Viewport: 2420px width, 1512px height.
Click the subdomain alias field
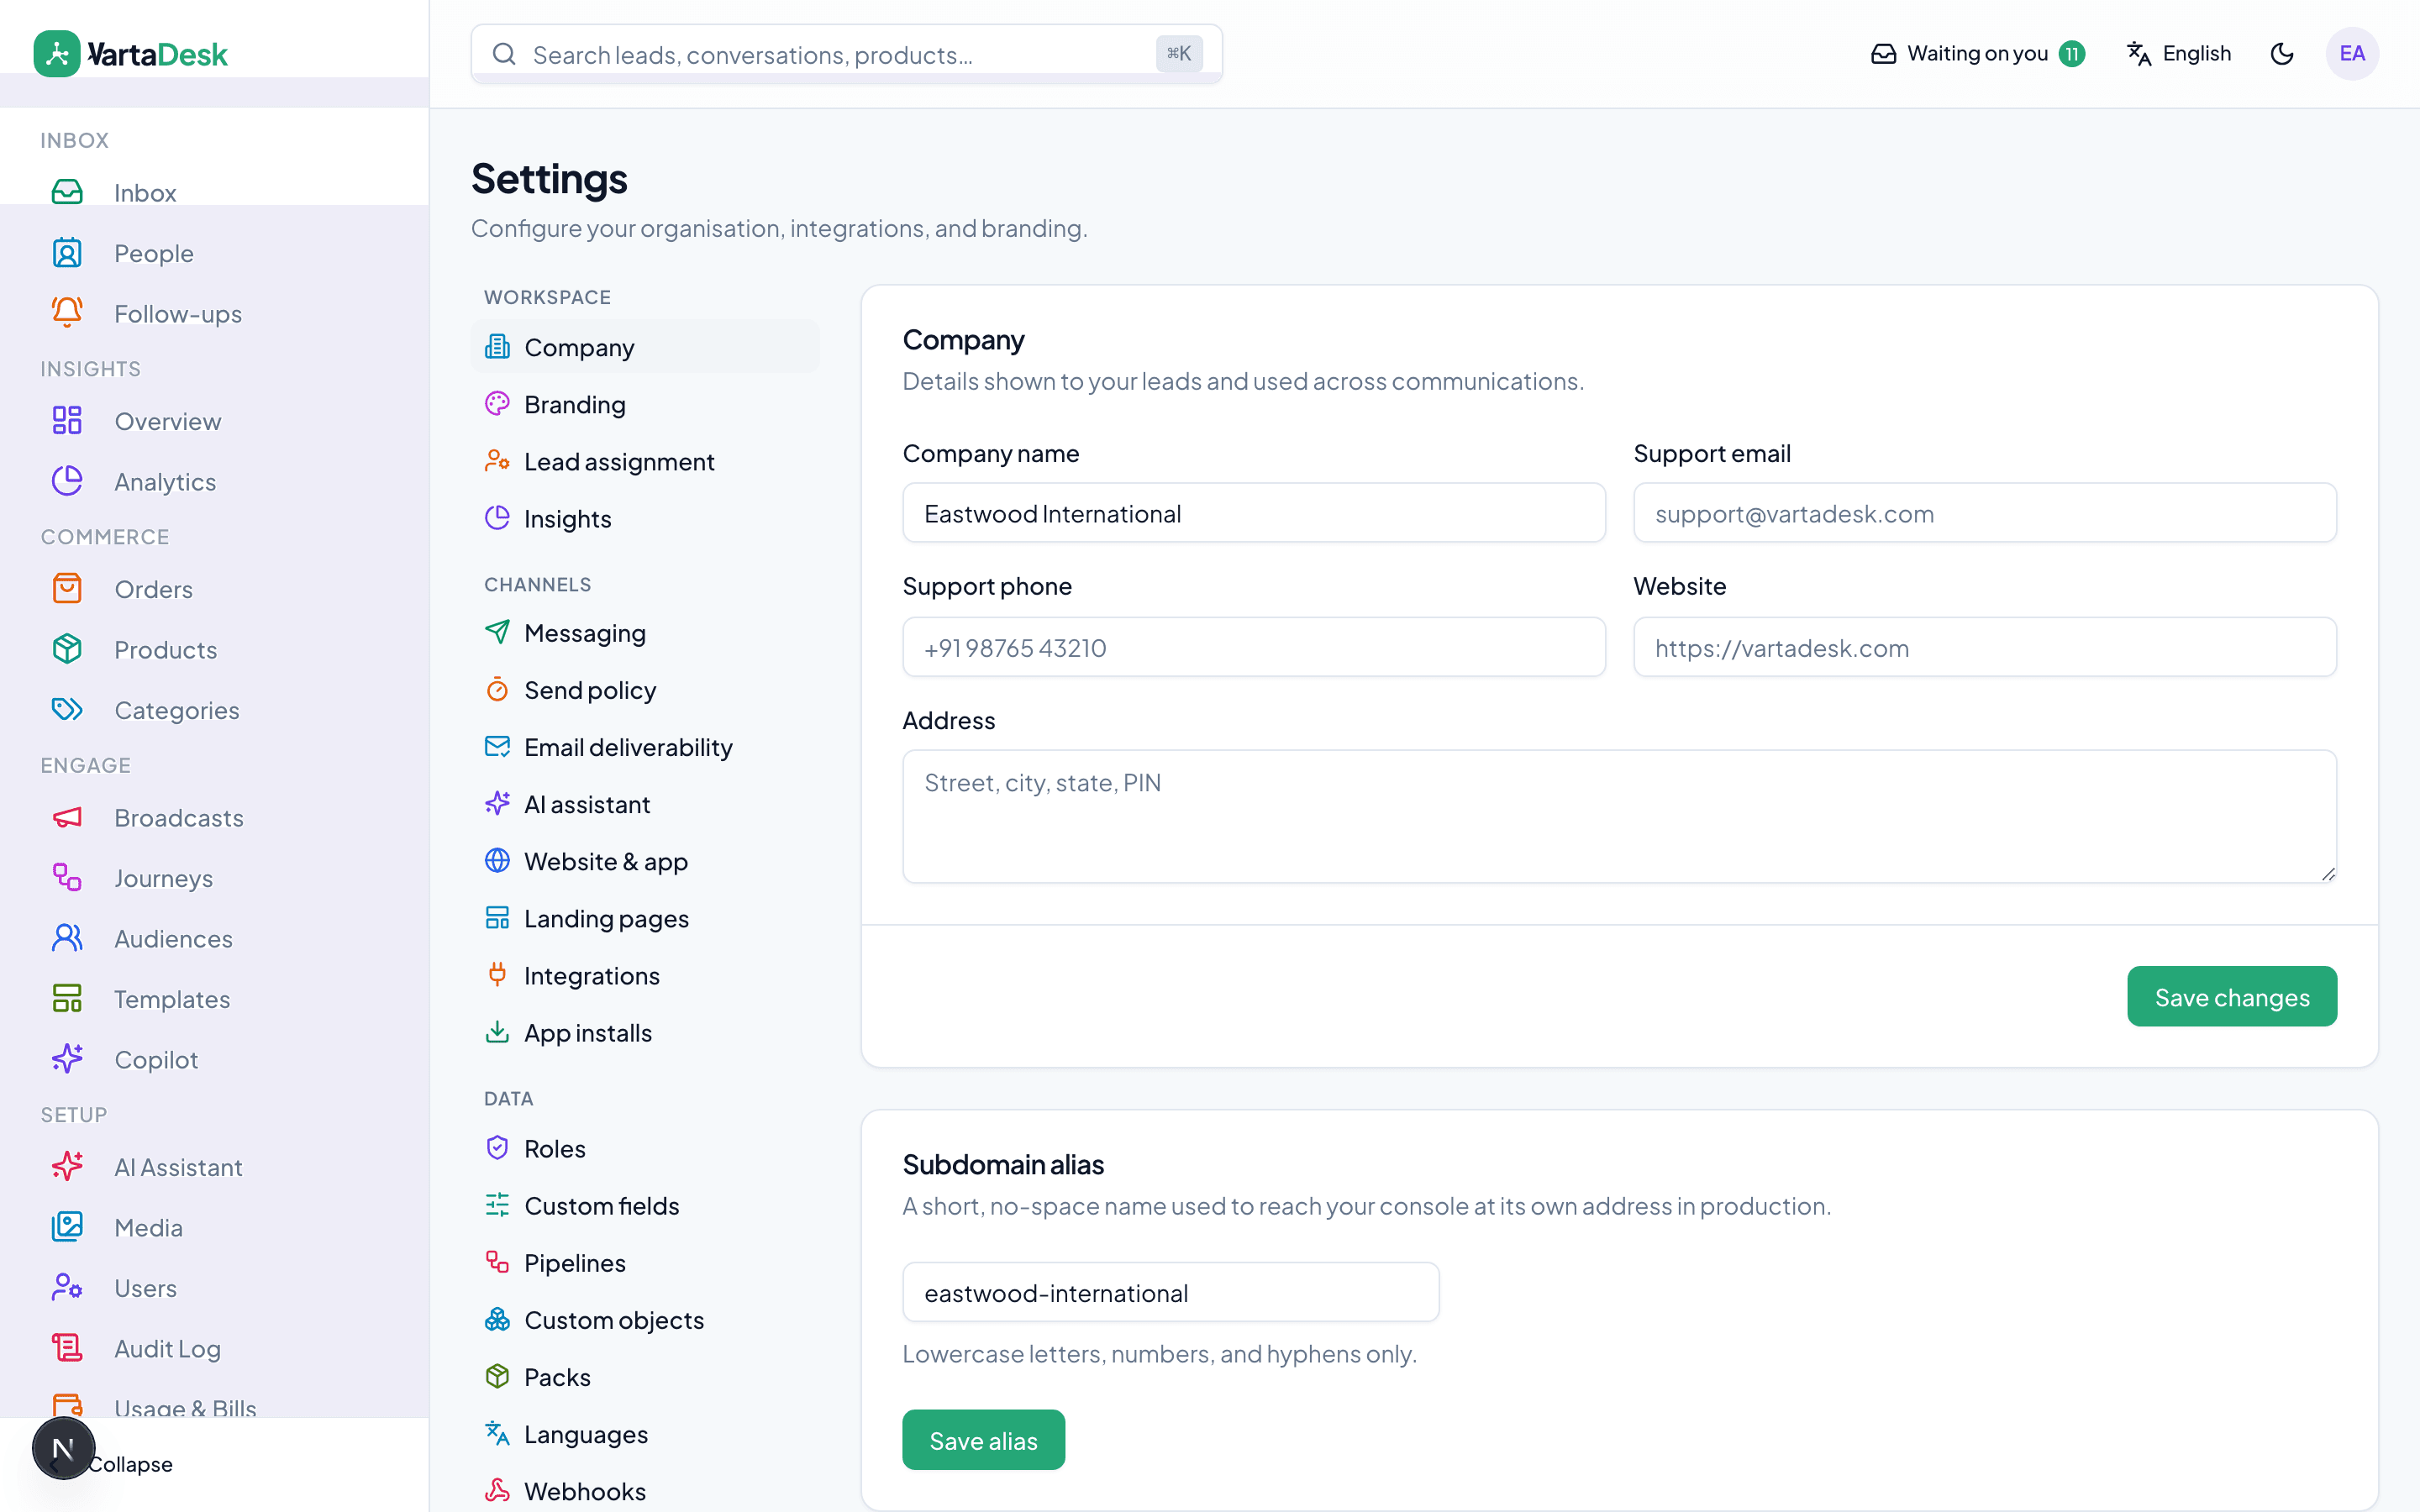coord(1170,1292)
